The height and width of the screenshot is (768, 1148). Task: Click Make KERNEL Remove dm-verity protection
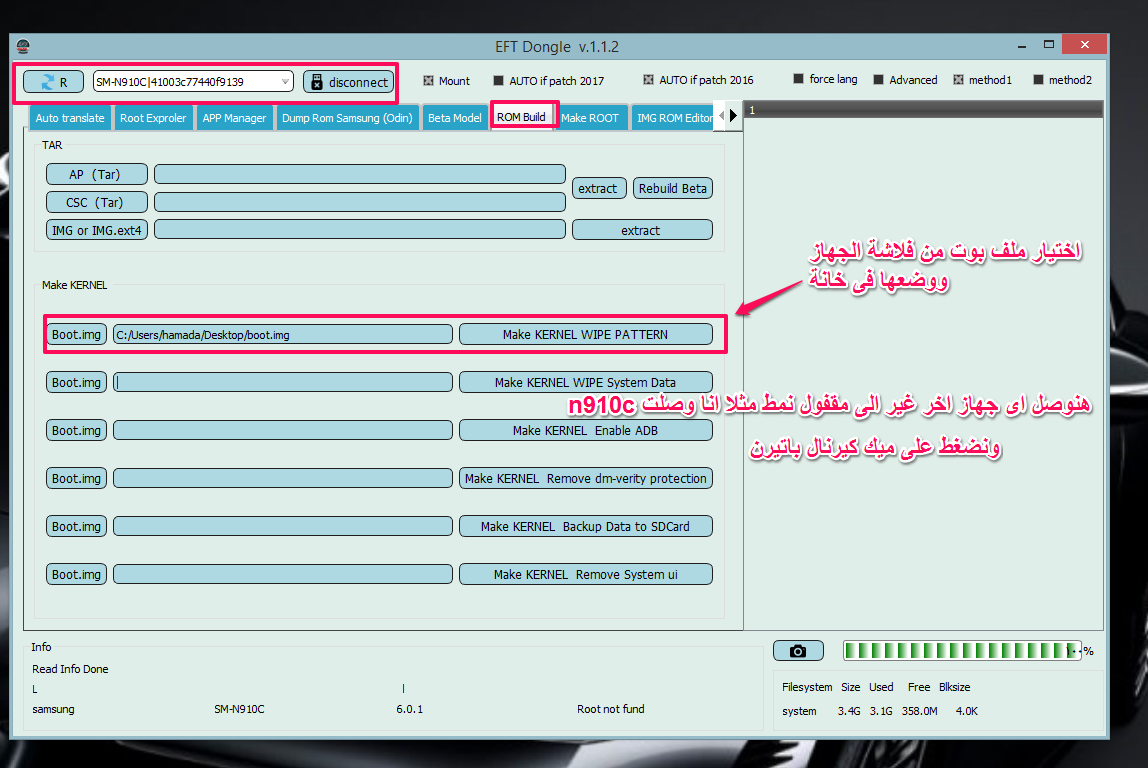[586, 478]
